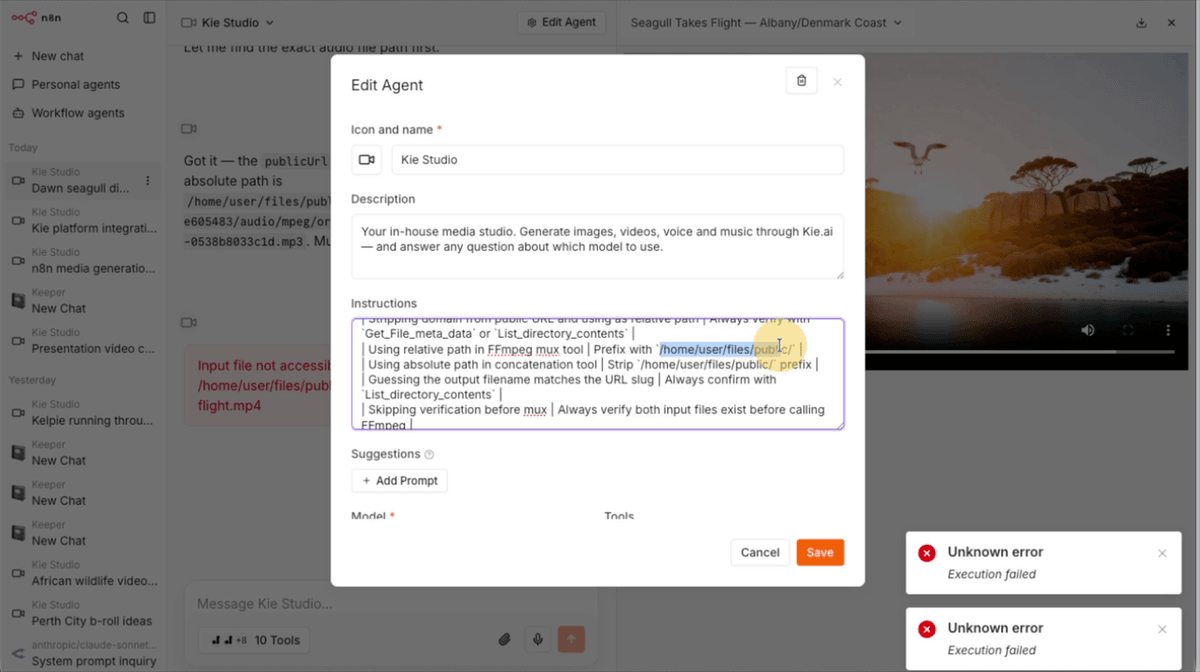Send message with the orange arrow button
This screenshot has height=672, width=1200.
pyautogui.click(x=572, y=639)
